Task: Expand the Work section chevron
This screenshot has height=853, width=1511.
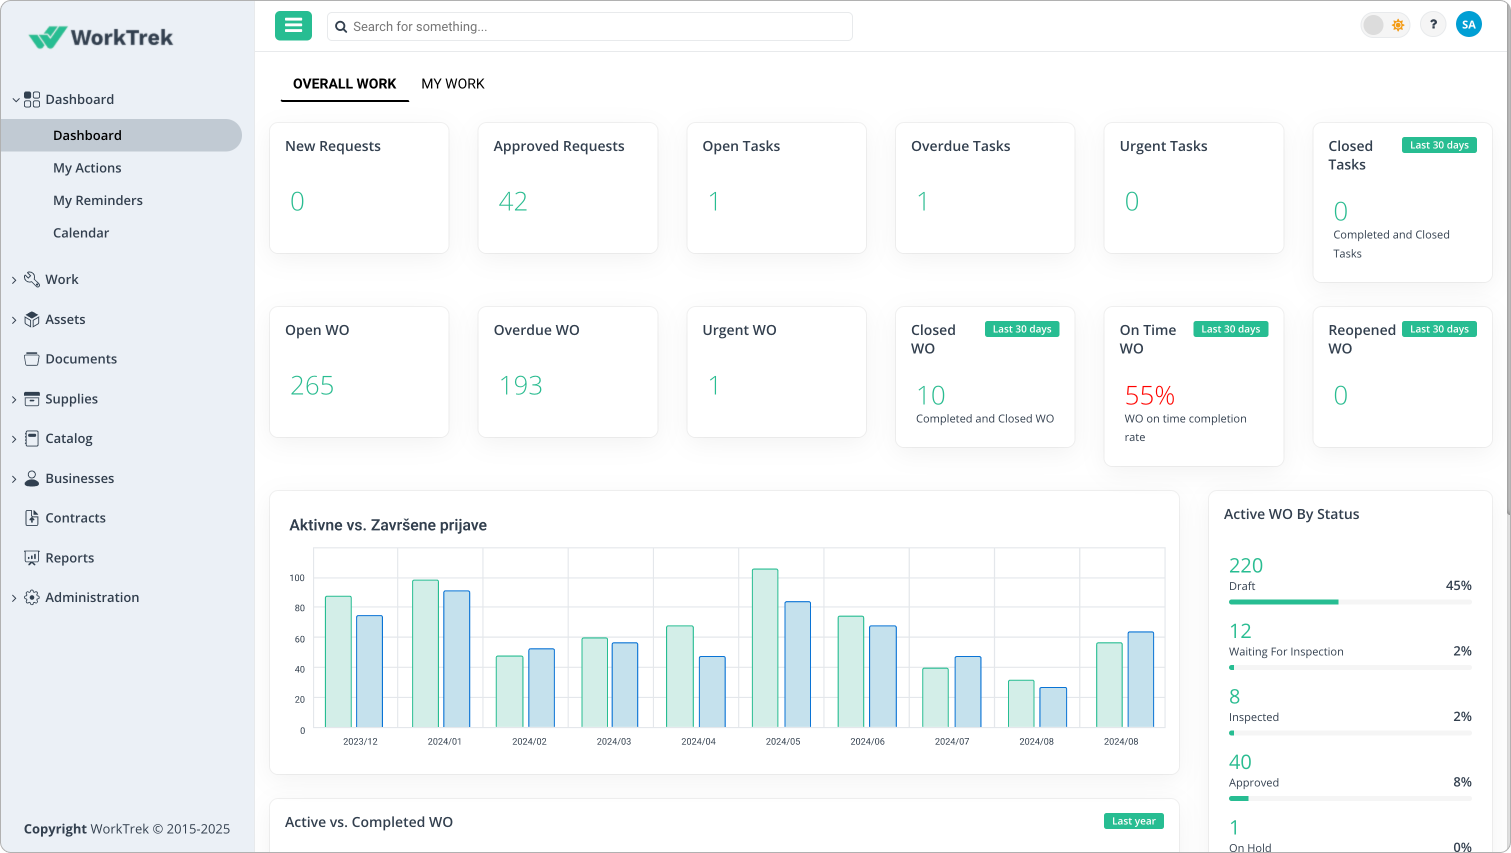Action: coord(14,280)
